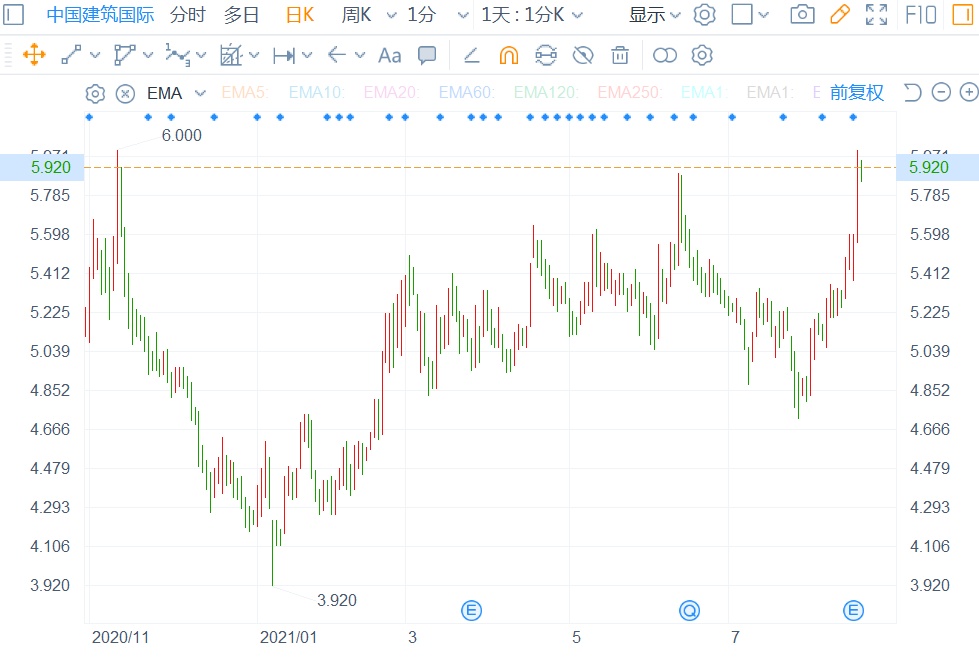Toggle the magnet snap tool
The height and width of the screenshot is (657, 979).
(509, 55)
